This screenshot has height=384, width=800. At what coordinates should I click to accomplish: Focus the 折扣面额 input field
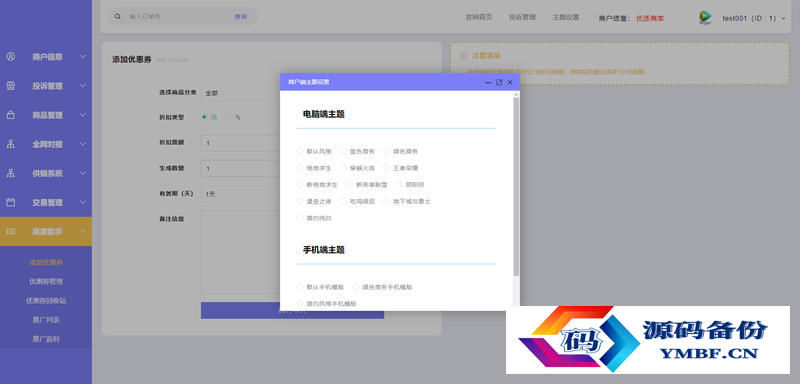coord(240,143)
